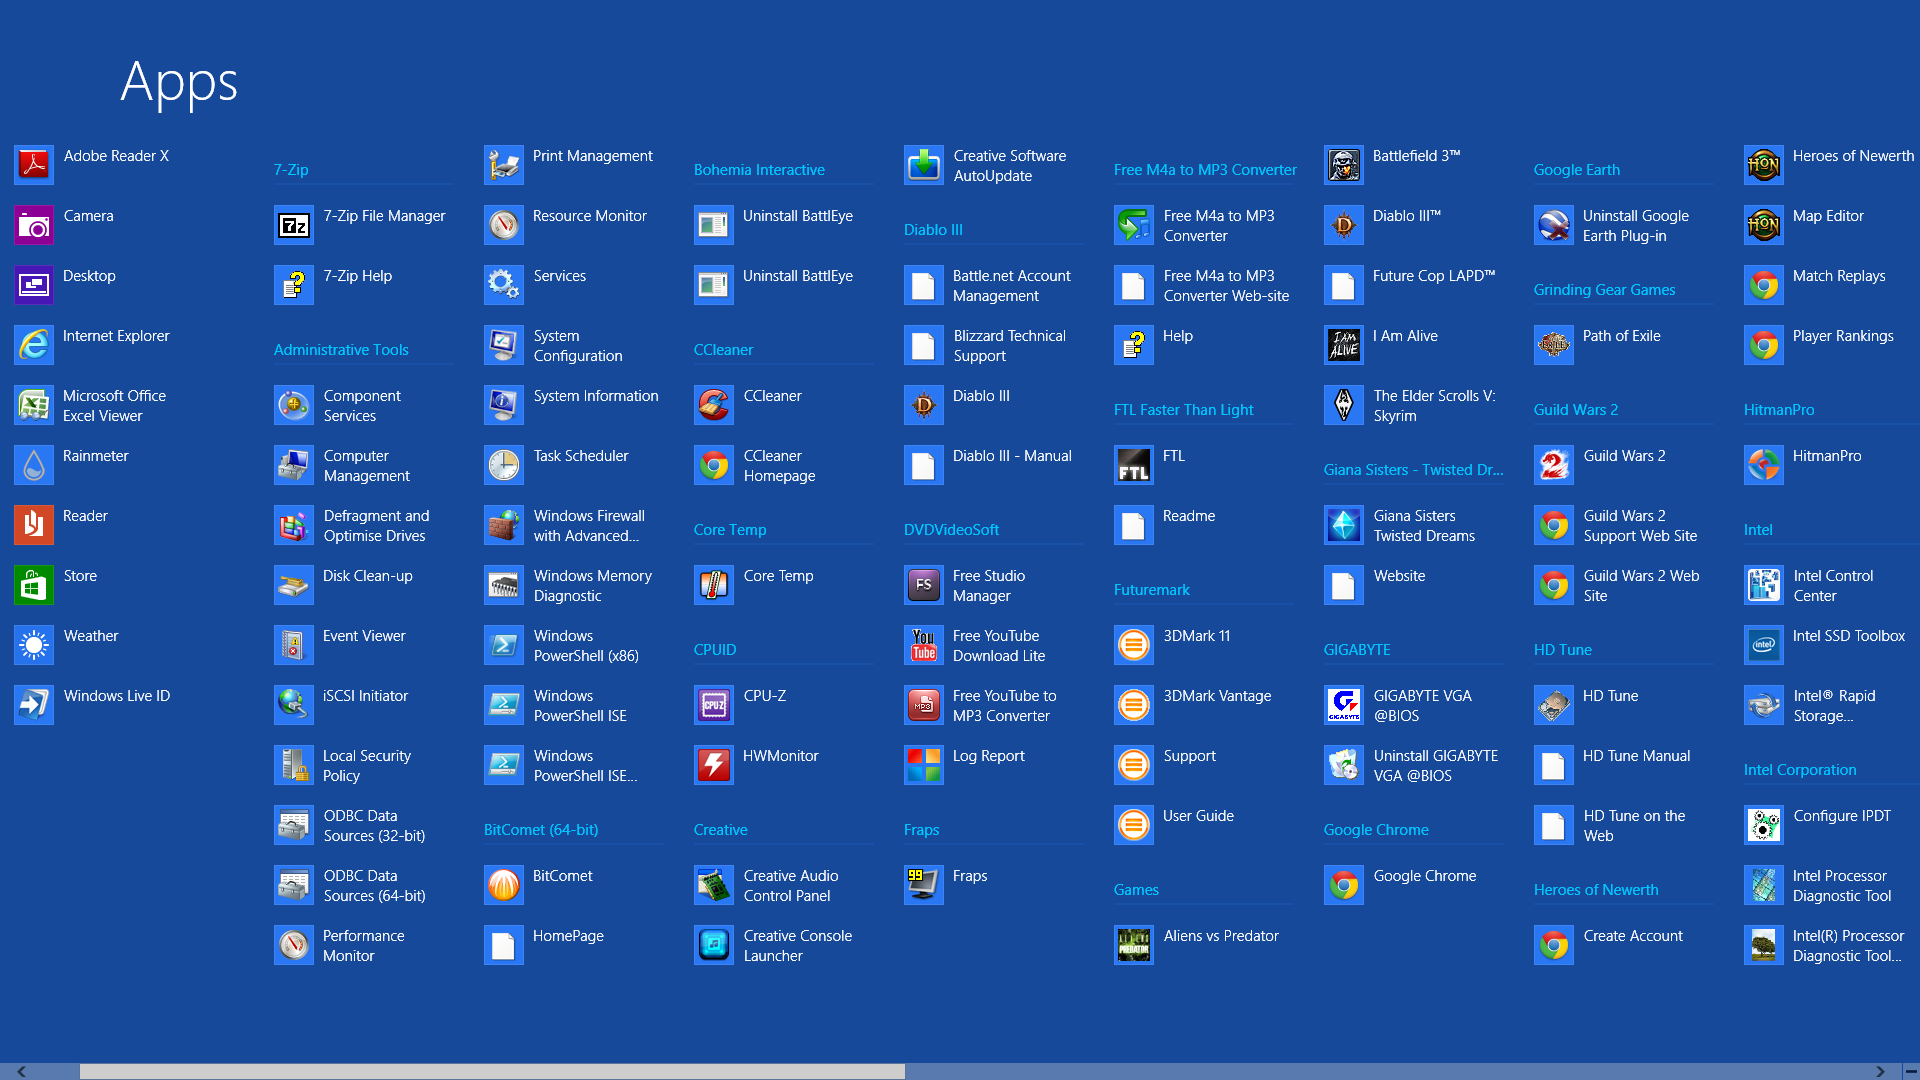Click the horizontal scrollbar thumb
The image size is (1920, 1080).
click(x=492, y=1071)
